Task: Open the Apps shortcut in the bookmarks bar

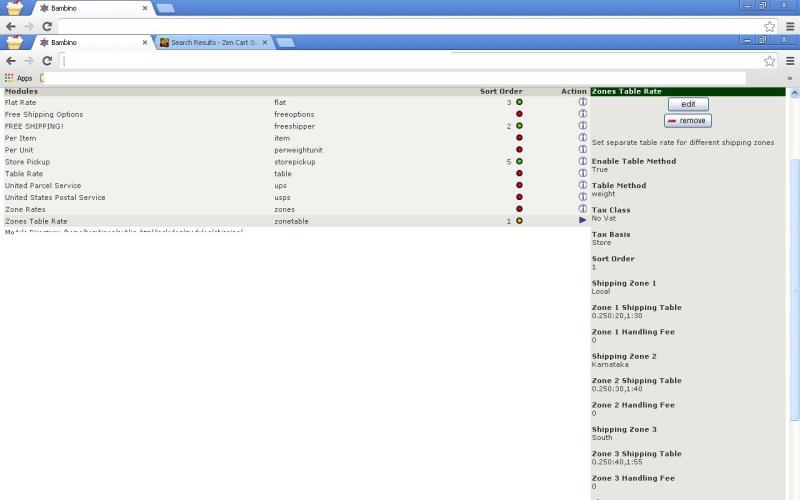Action: point(19,78)
